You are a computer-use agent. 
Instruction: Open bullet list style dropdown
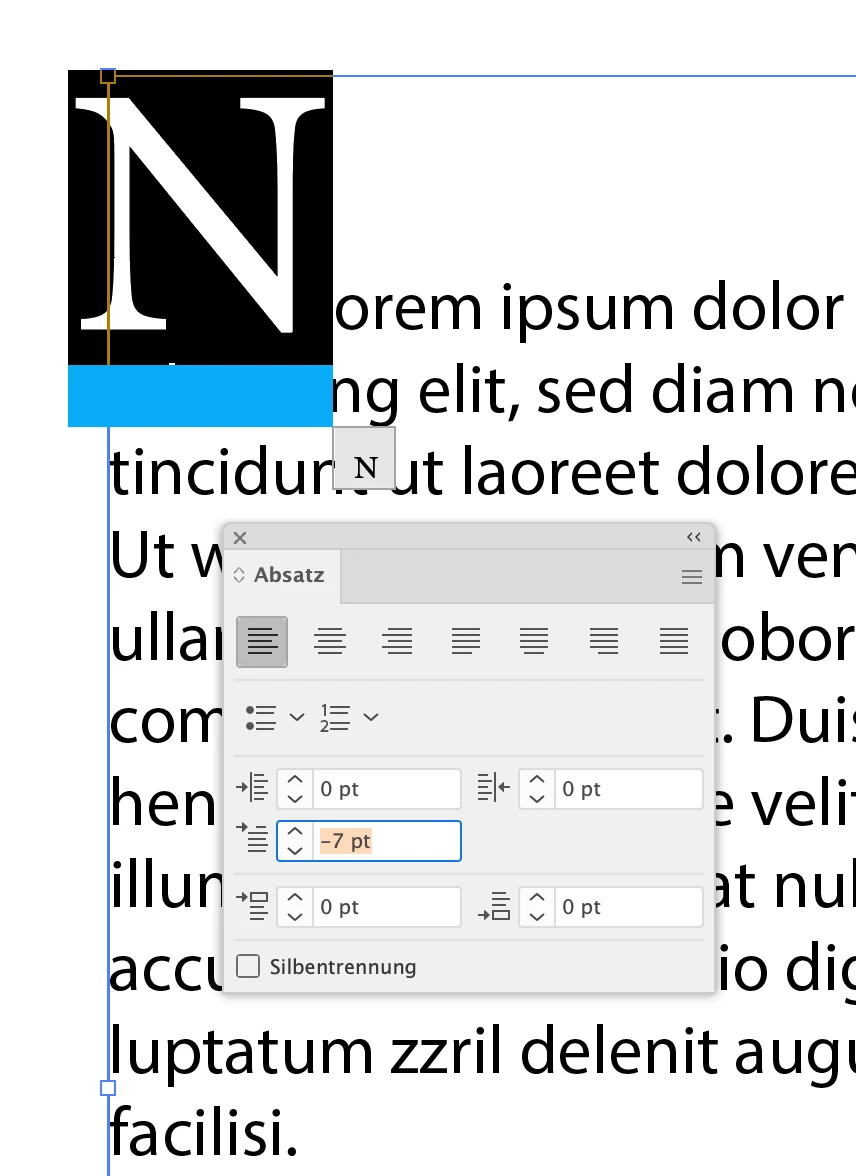[297, 718]
